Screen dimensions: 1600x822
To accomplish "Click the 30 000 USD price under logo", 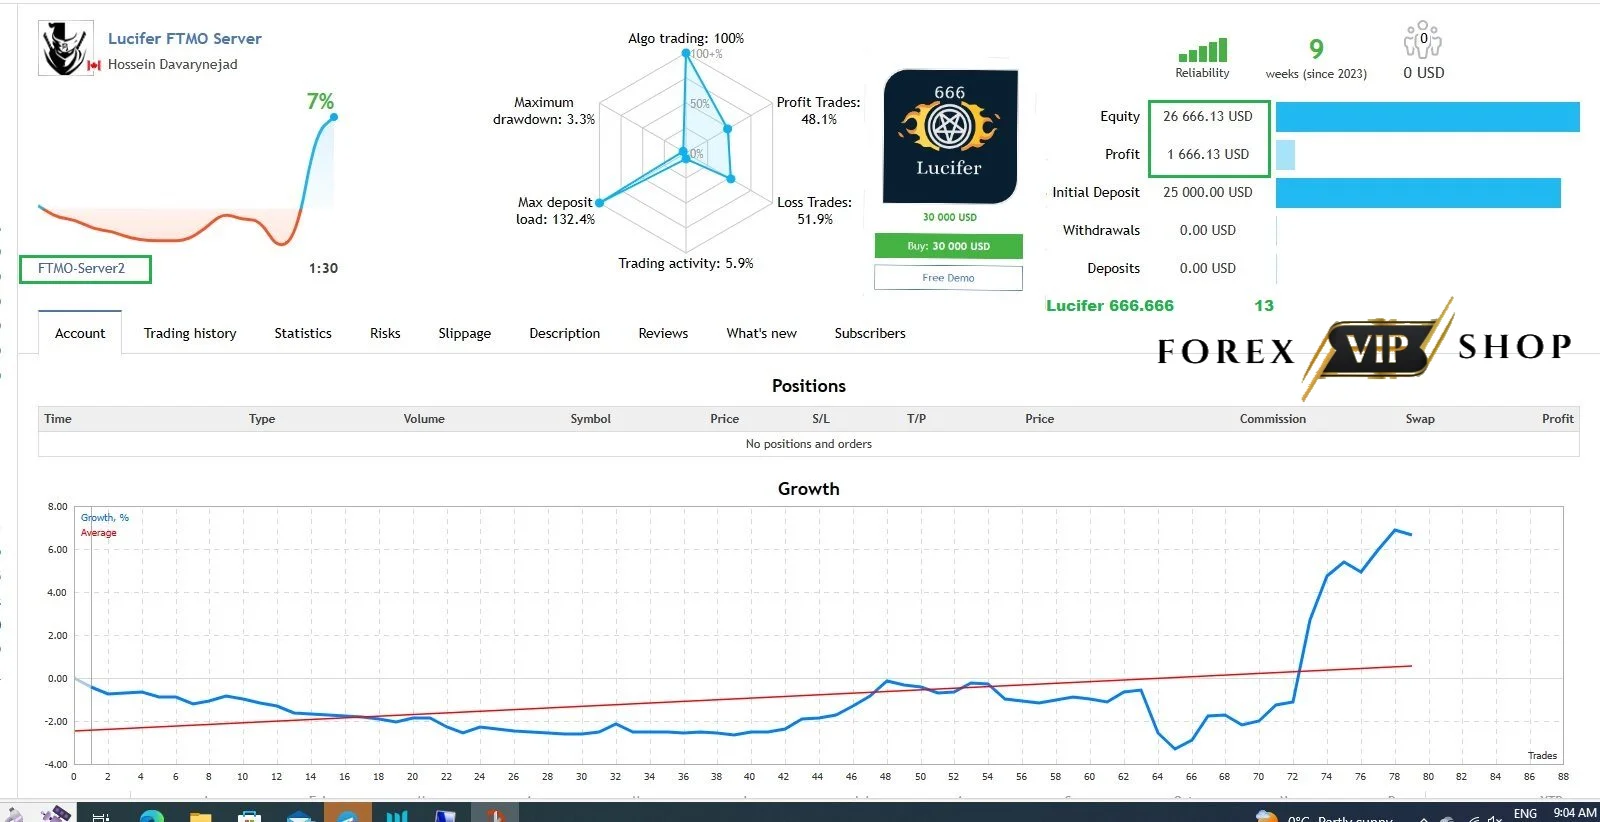I will coord(949,217).
